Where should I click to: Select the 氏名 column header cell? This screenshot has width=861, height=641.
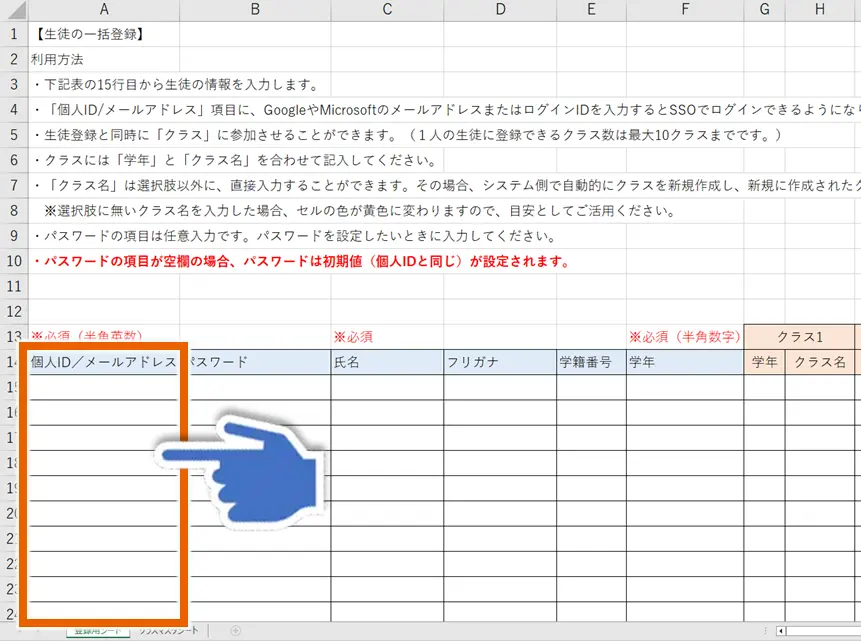pos(386,363)
